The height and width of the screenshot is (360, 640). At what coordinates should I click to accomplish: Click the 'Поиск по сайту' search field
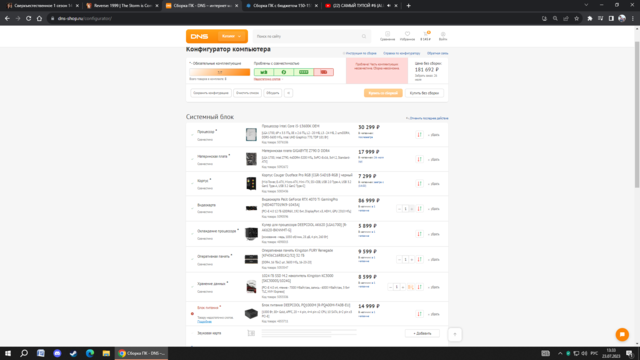click(308, 36)
